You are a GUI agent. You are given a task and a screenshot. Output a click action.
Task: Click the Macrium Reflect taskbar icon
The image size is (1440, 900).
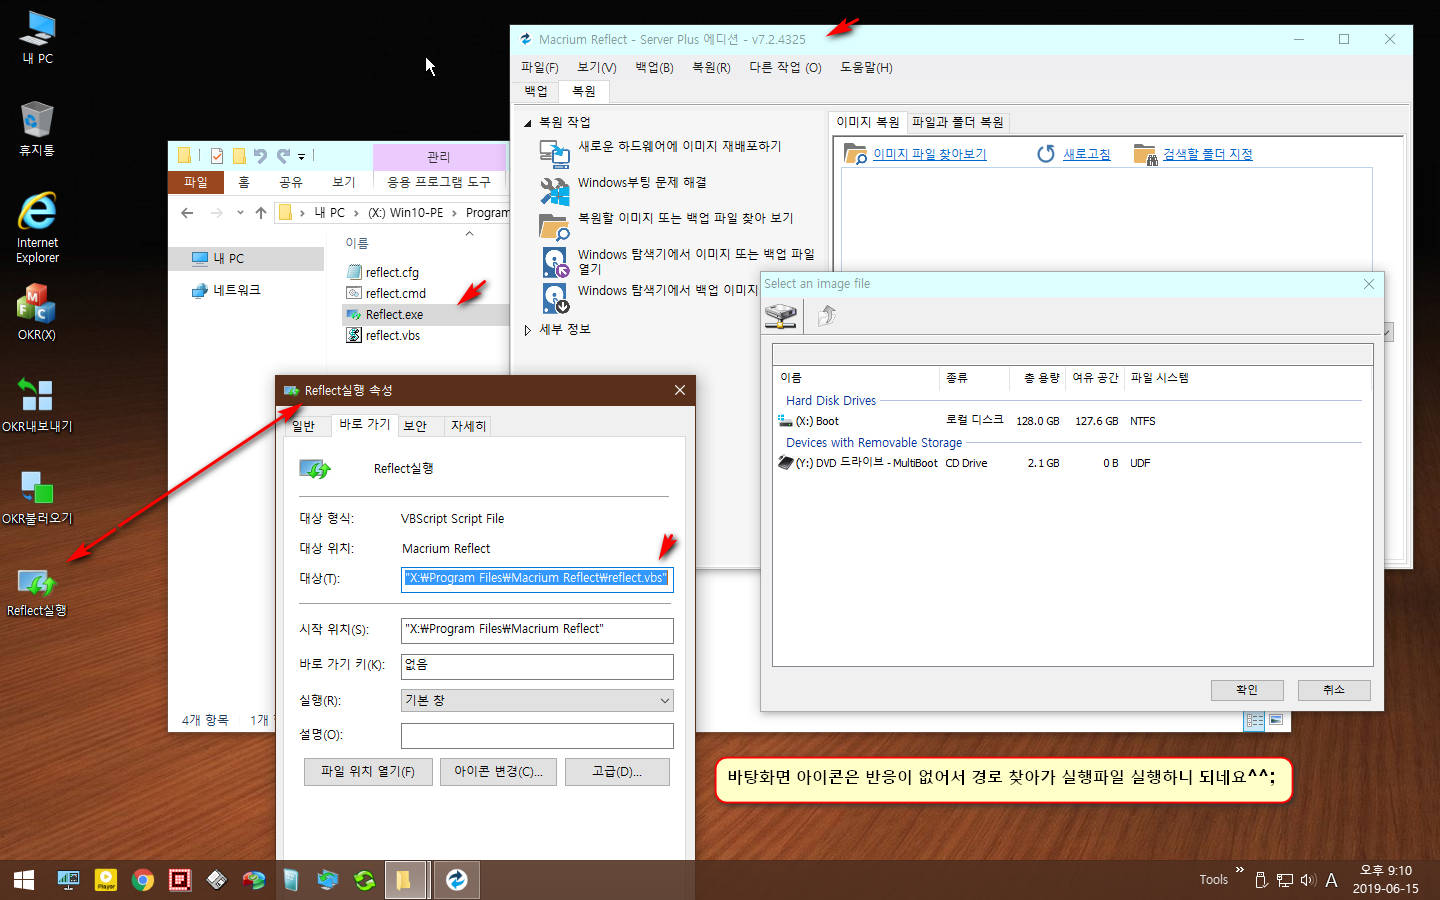pos(456,880)
